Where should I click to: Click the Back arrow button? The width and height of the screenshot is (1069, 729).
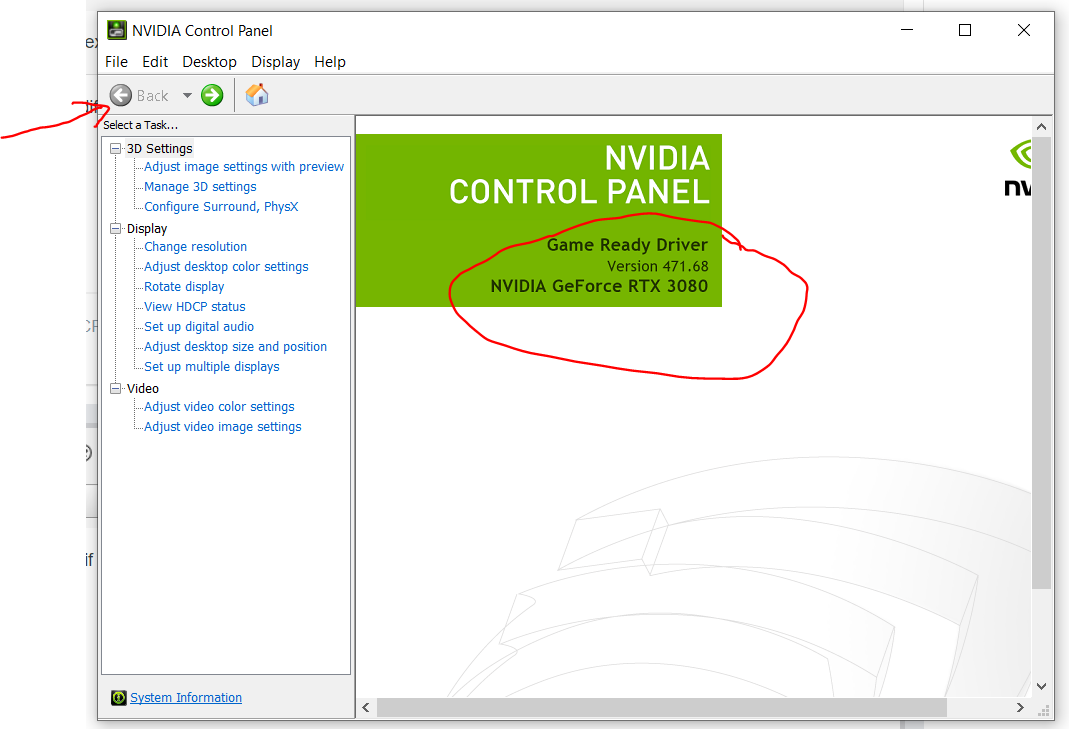click(x=121, y=95)
